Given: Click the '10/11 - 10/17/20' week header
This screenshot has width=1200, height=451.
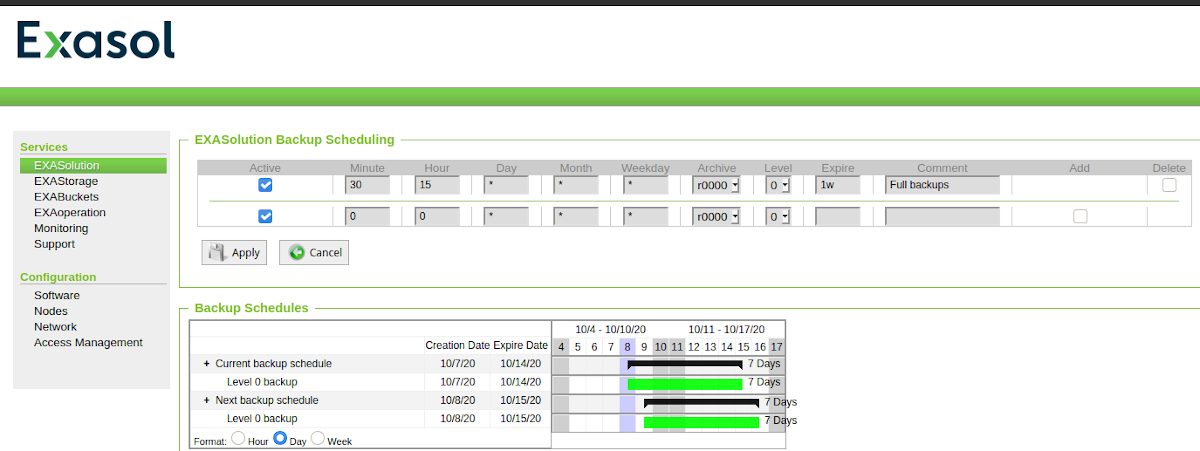Looking at the screenshot, I should 726,329.
